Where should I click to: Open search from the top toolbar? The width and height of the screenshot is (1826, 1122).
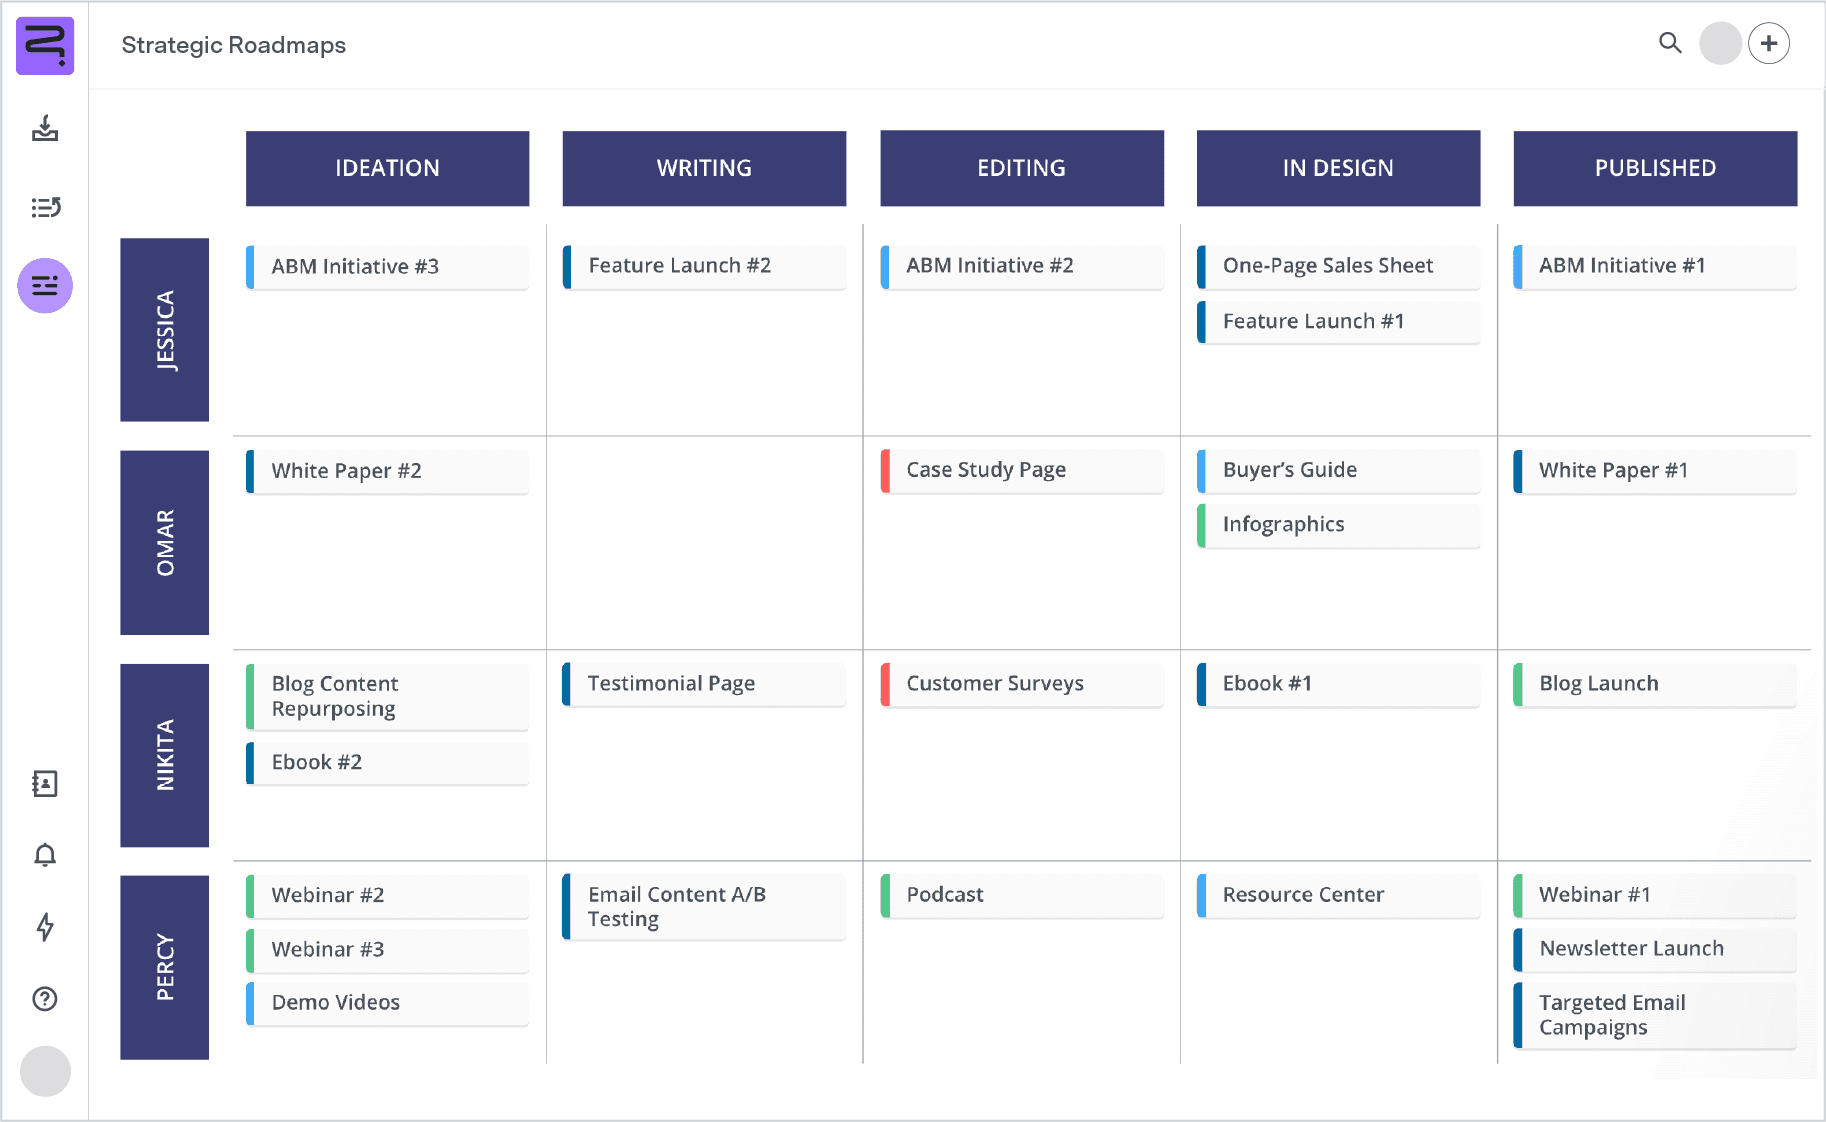click(x=1670, y=44)
